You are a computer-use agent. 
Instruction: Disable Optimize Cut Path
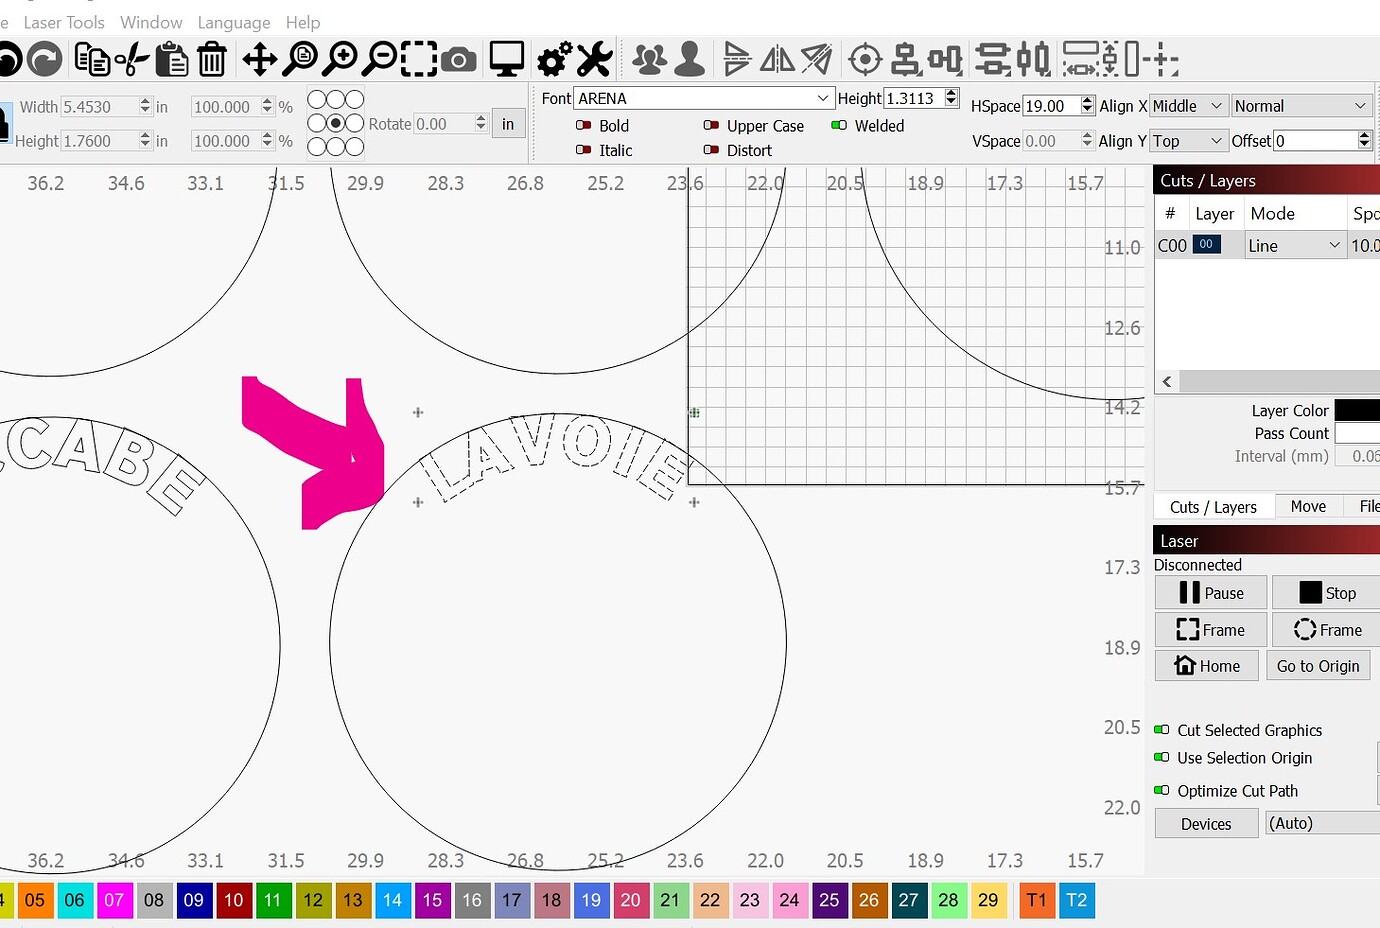tap(1161, 790)
